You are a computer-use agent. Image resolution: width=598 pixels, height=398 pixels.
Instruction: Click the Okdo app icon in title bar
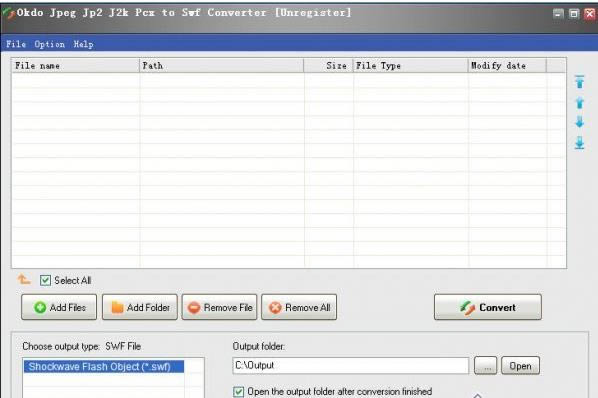[8, 13]
